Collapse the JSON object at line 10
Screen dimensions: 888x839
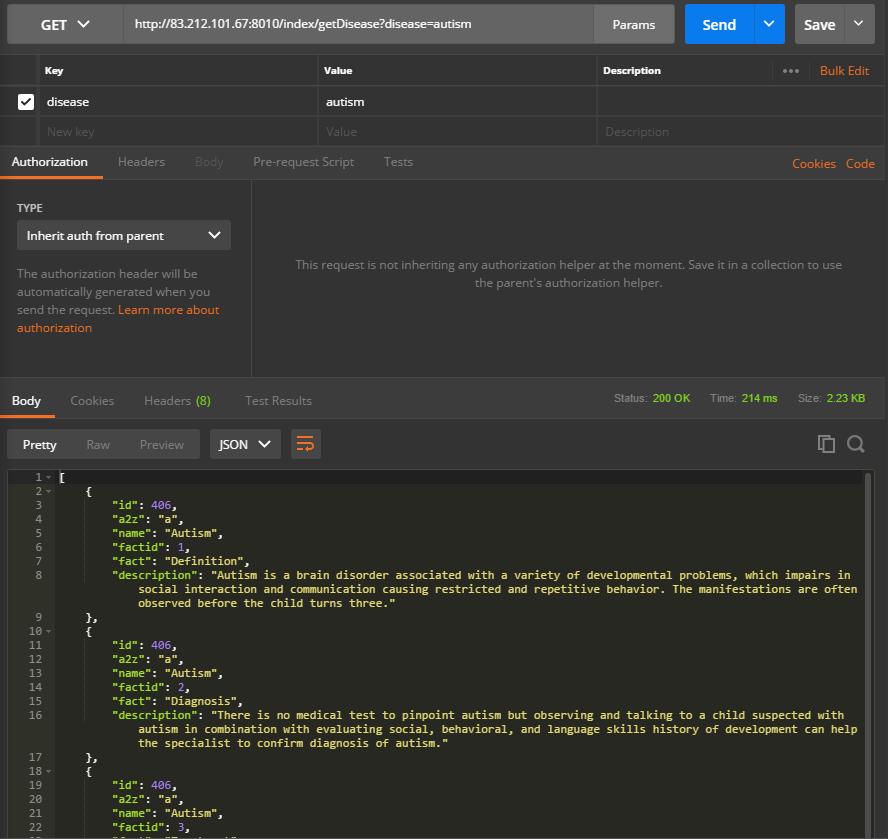49,631
